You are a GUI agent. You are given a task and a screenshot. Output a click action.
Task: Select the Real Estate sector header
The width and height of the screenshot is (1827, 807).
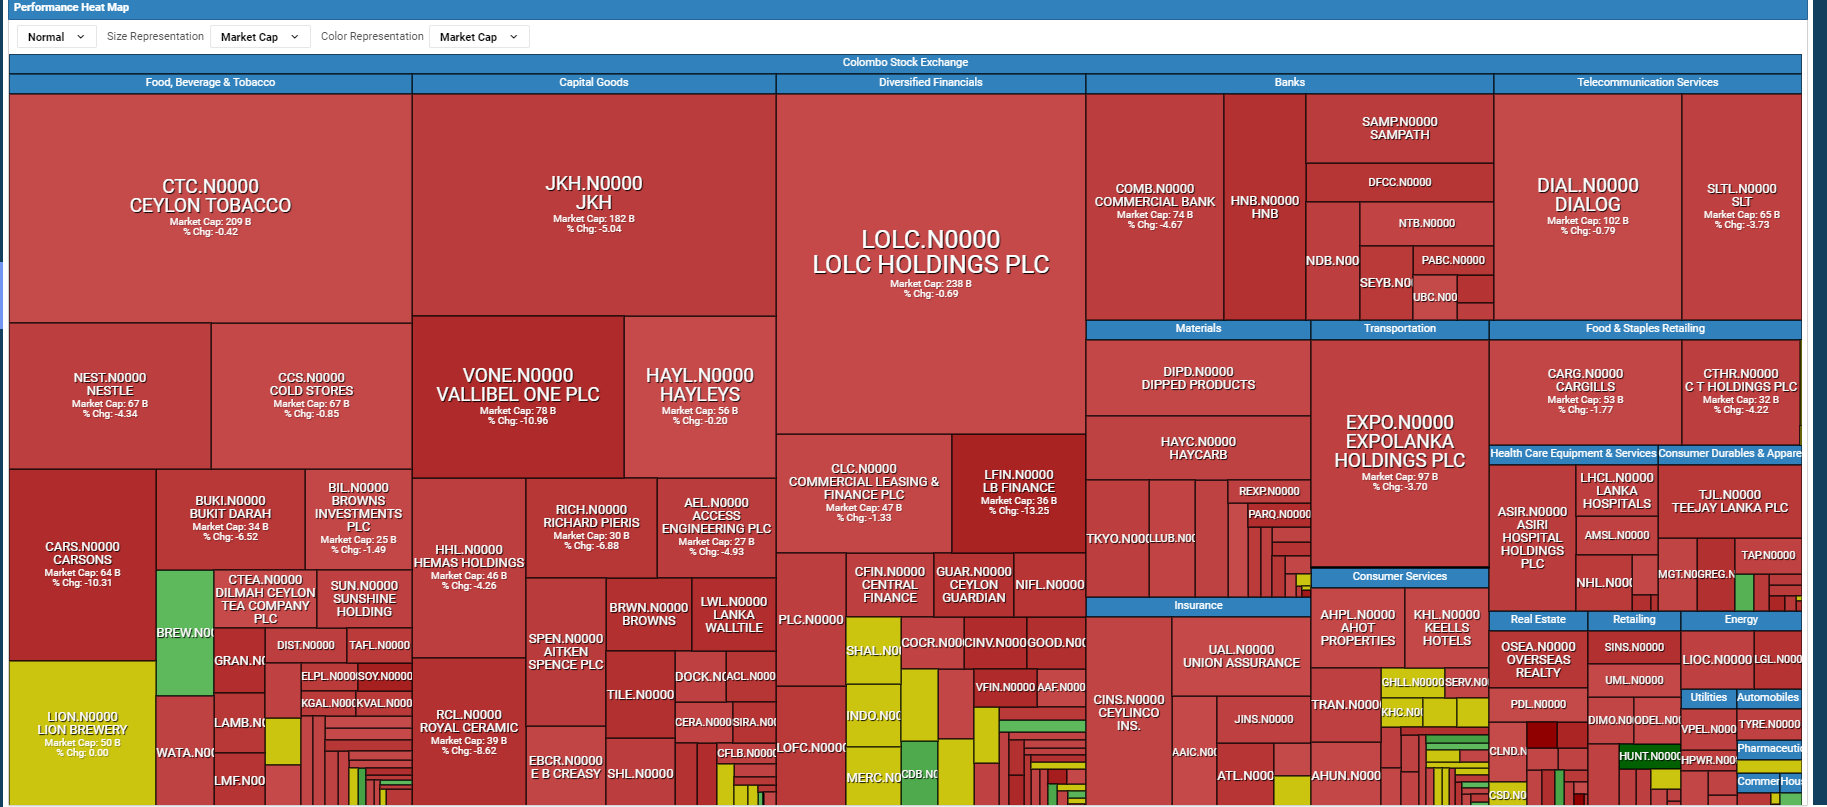(1538, 620)
